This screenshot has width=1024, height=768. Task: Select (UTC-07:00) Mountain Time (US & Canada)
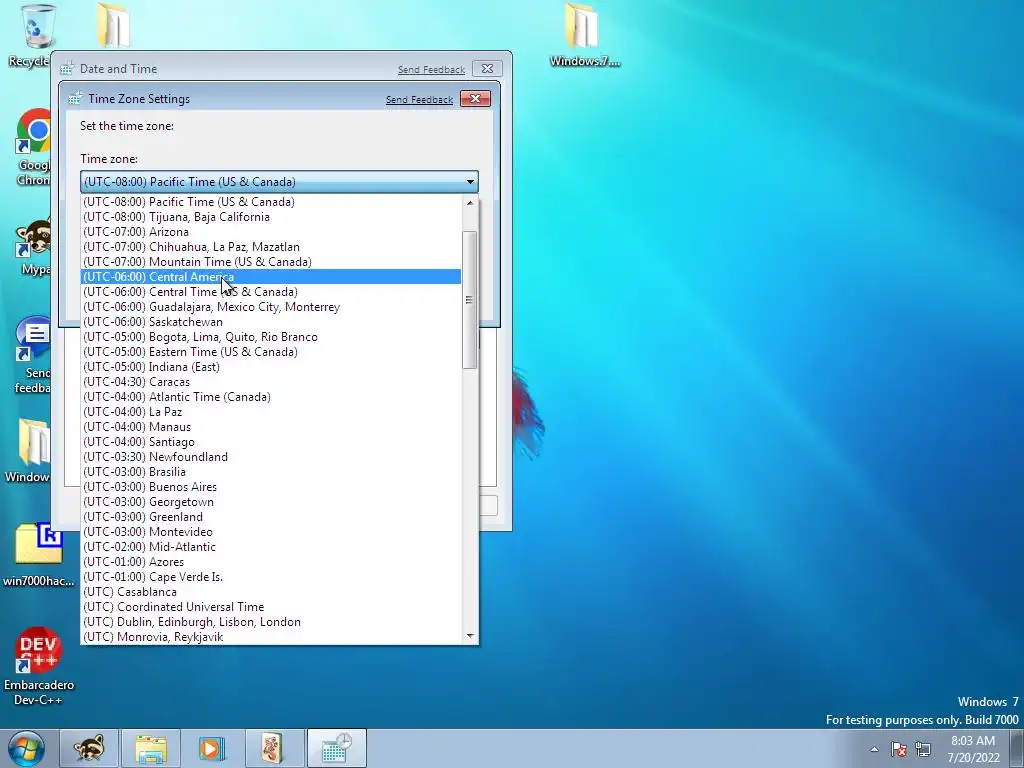click(x=271, y=262)
